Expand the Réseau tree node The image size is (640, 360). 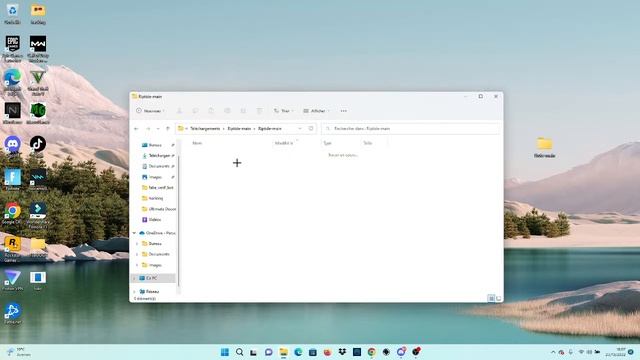(134, 292)
